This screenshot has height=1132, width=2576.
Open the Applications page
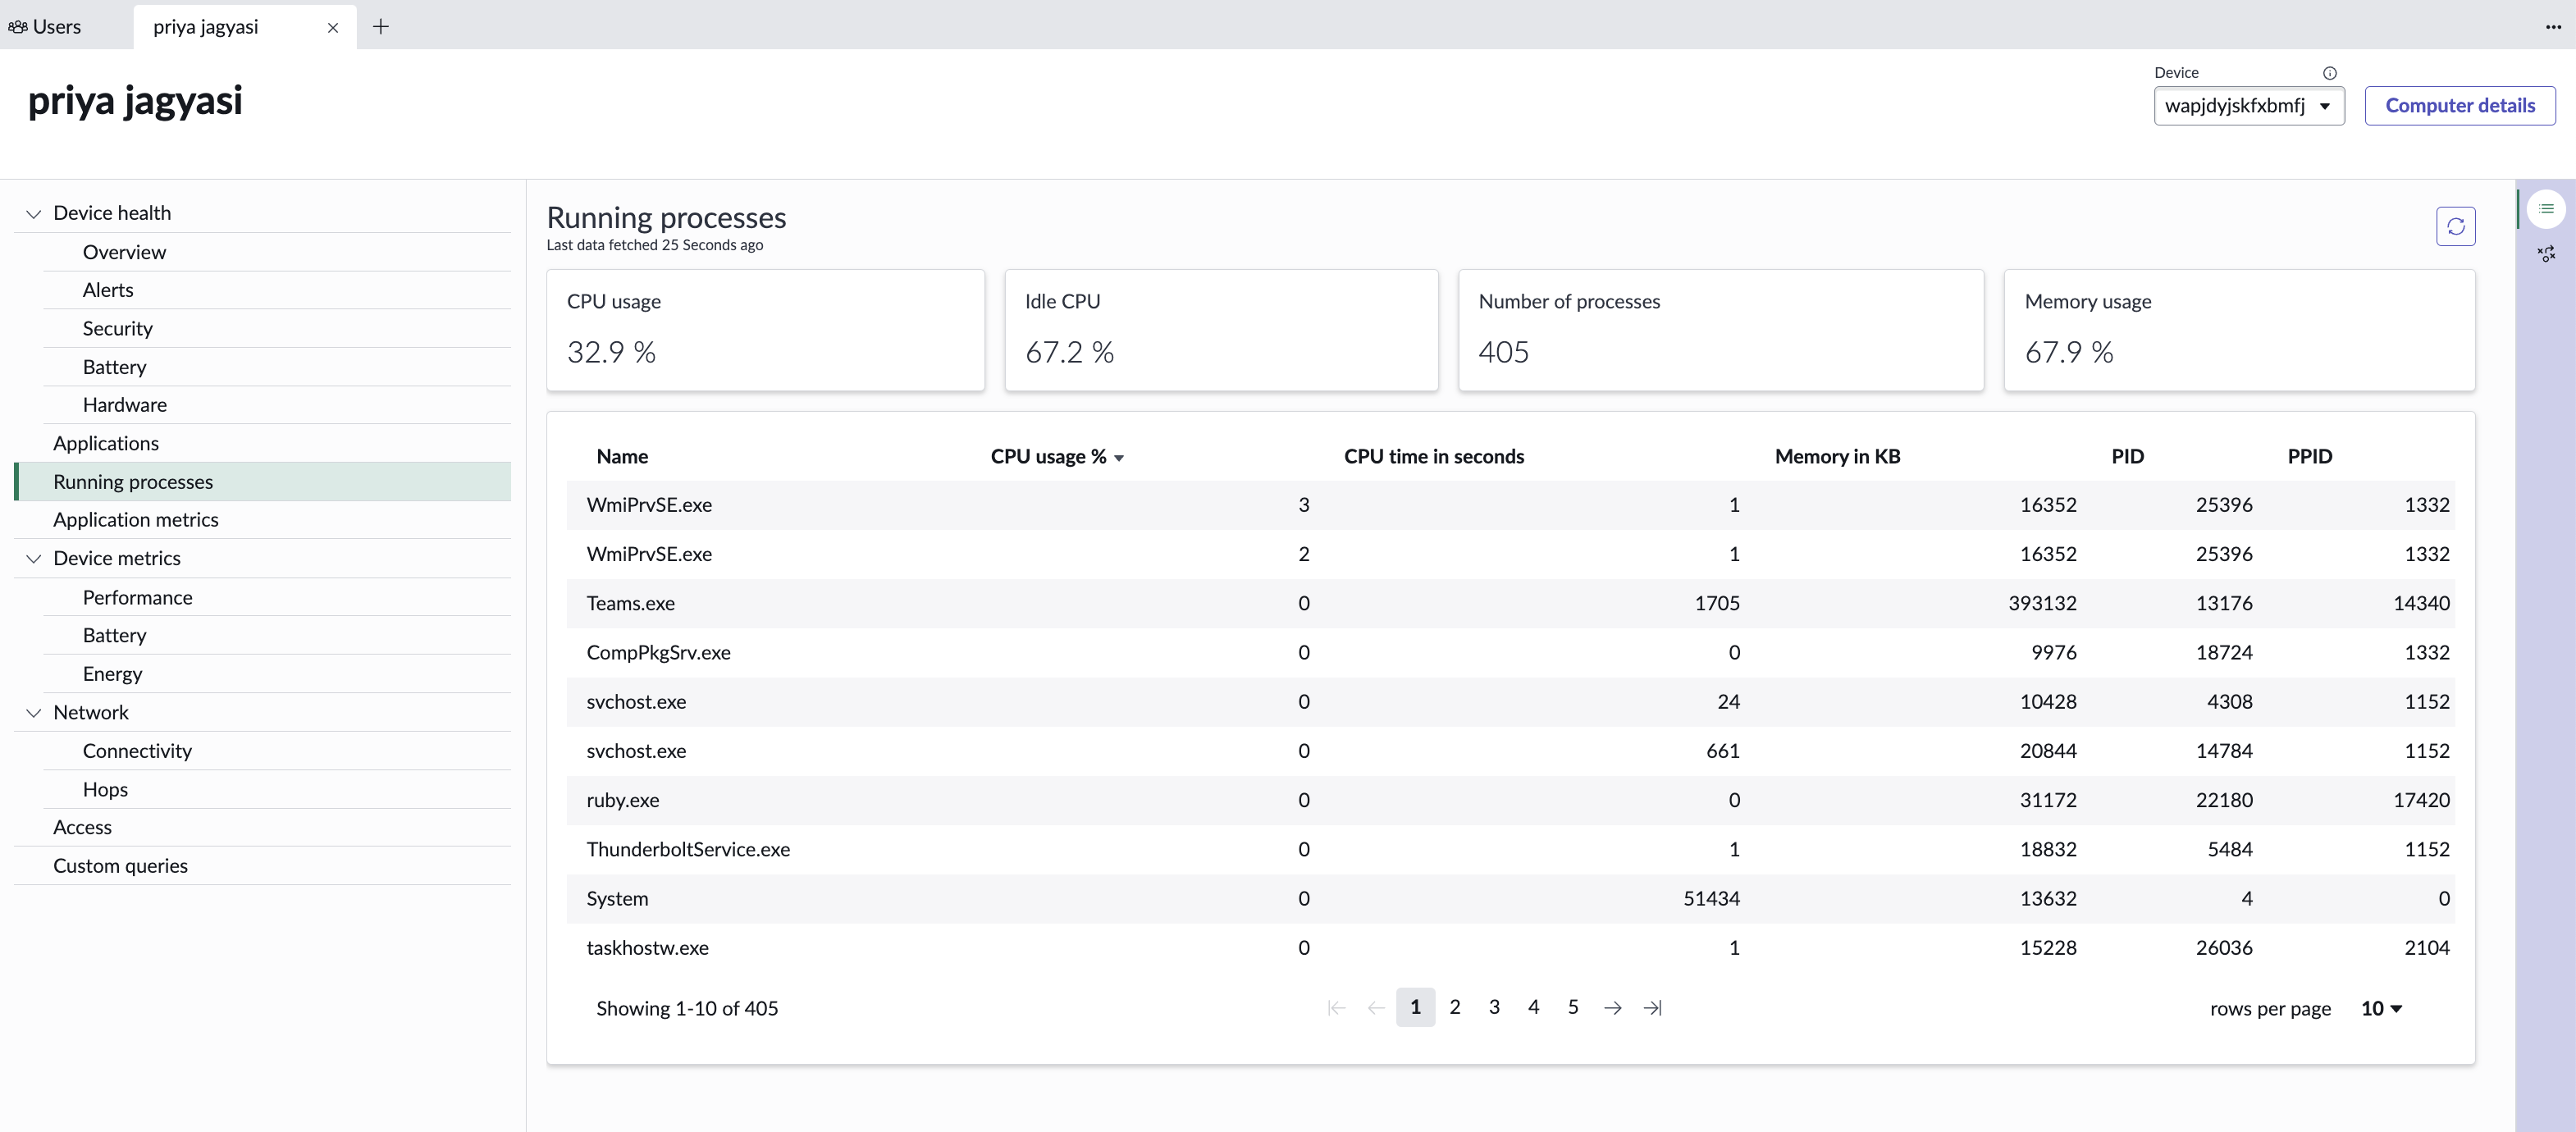[106, 444]
